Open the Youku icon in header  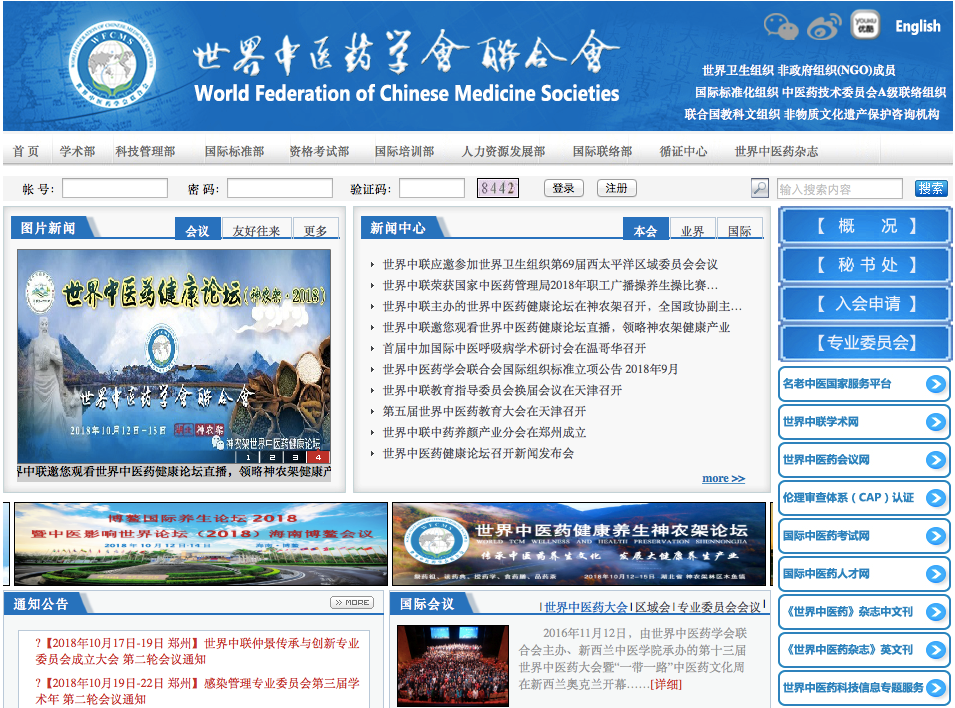(x=865, y=26)
